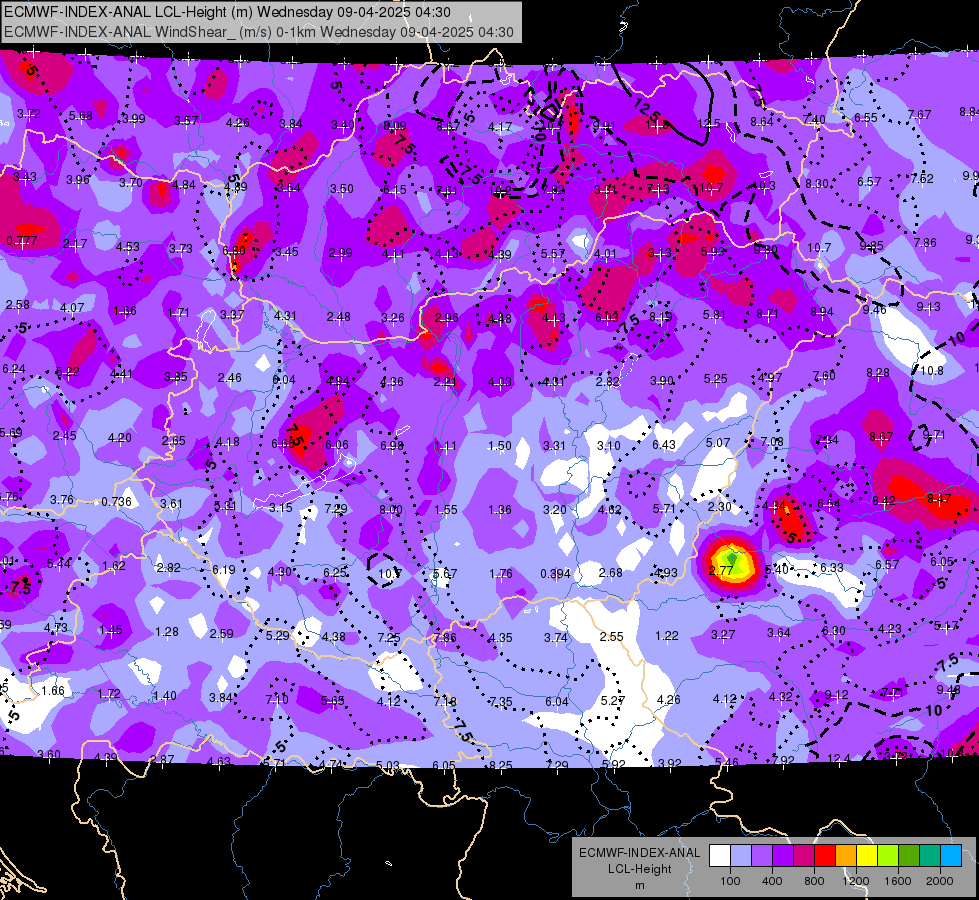Click legend label ECMWF-INDEX-ANAL in legend box
The height and width of the screenshot is (900, 979).
point(639,853)
